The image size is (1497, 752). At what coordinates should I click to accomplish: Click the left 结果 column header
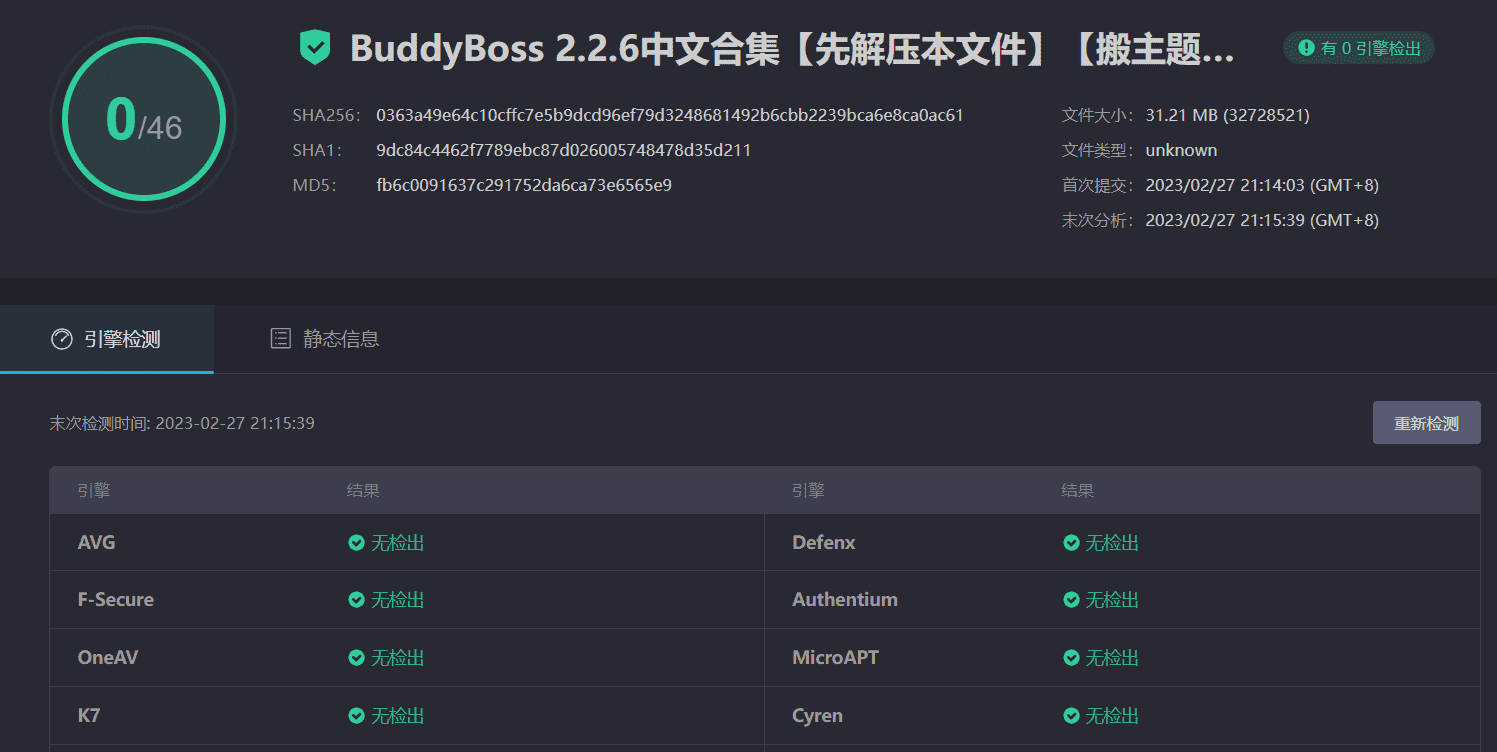click(x=363, y=491)
